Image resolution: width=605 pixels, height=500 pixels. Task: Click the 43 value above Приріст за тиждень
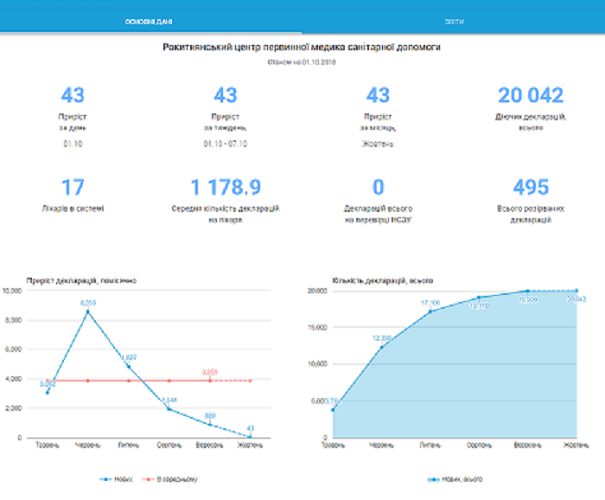225,95
